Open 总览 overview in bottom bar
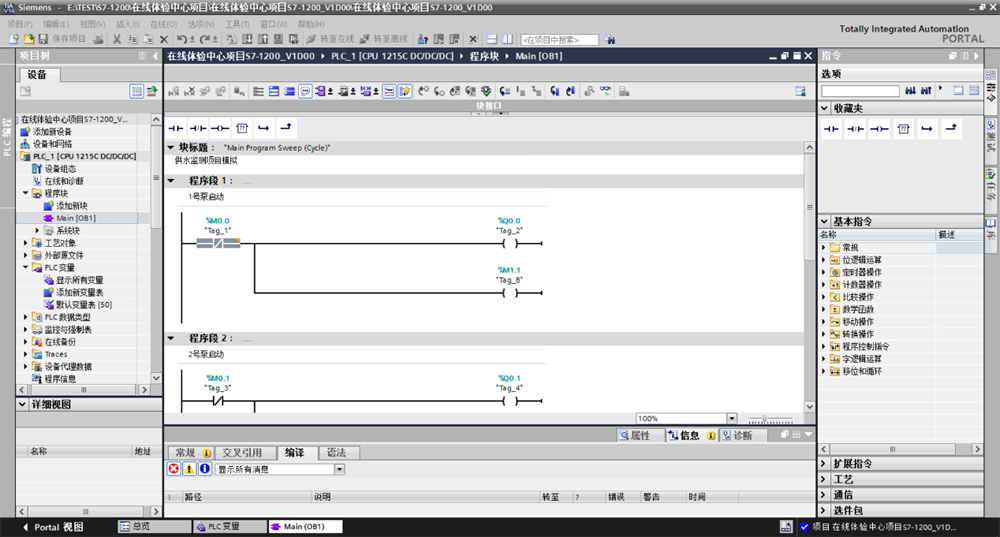Screen dimensions: 1000x537 click(x=154, y=527)
